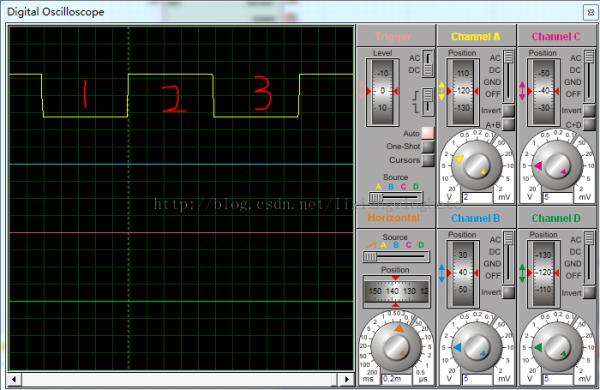Toggle the C+D button on Channel C
The width and height of the screenshot is (600, 390).
[589, 124]
